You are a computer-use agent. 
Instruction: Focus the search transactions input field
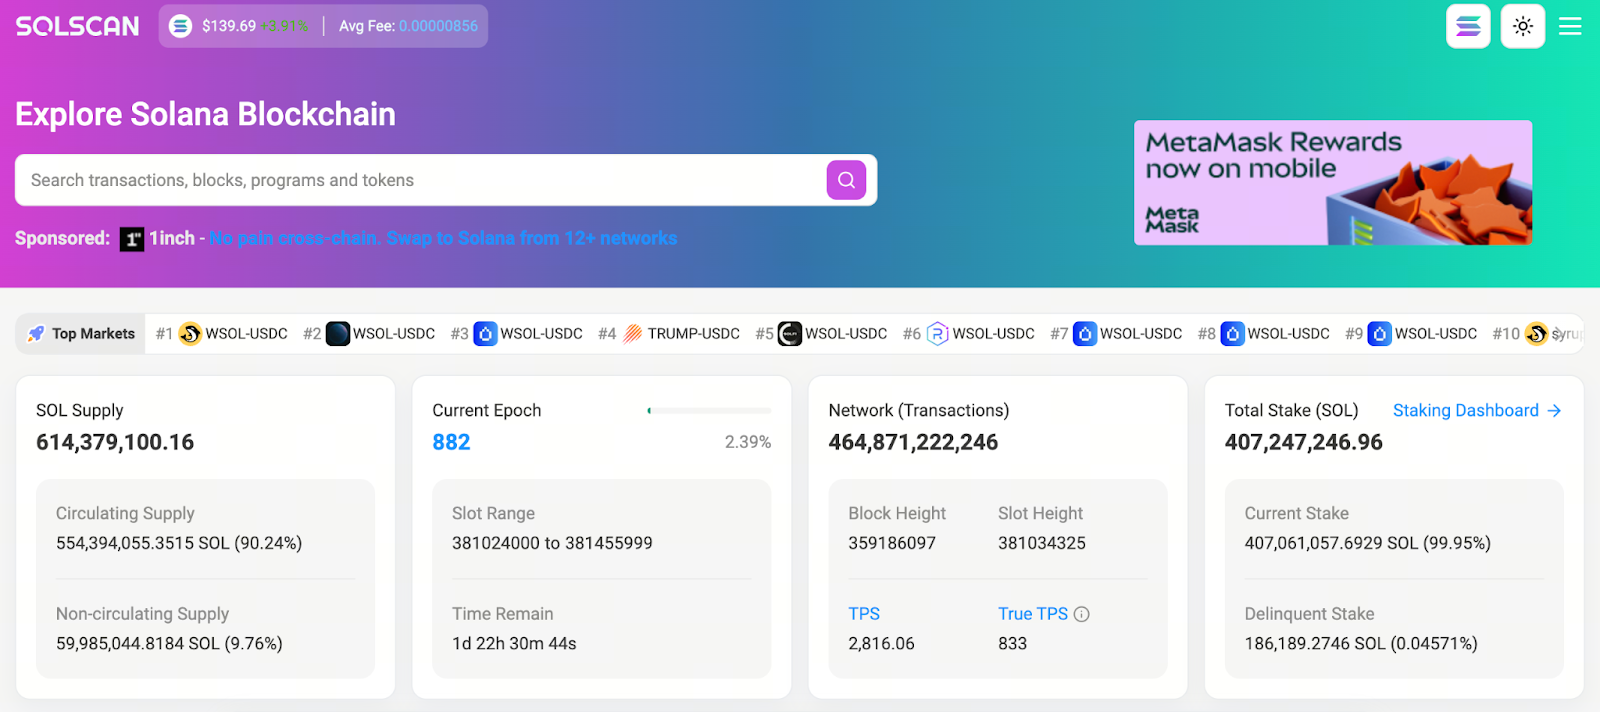(x=420, y=180)
